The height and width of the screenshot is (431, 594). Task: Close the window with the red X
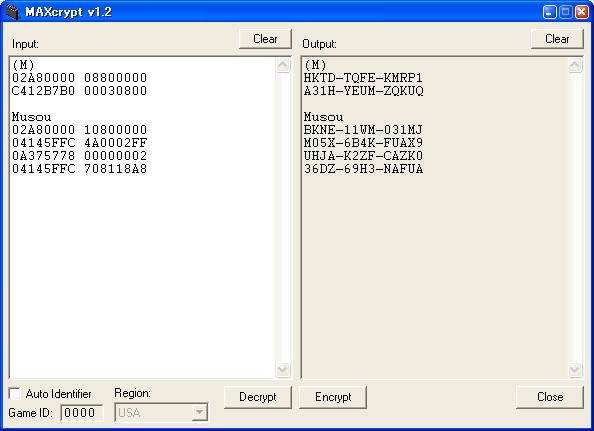point(581,12)
